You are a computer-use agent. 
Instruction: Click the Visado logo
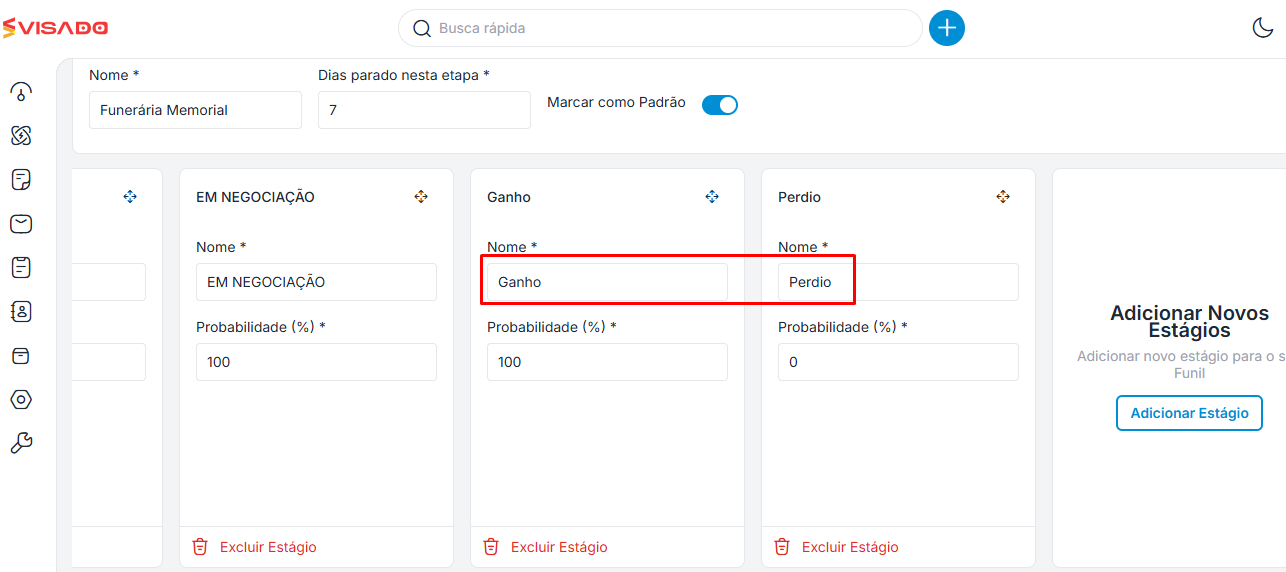click(56, 28)
